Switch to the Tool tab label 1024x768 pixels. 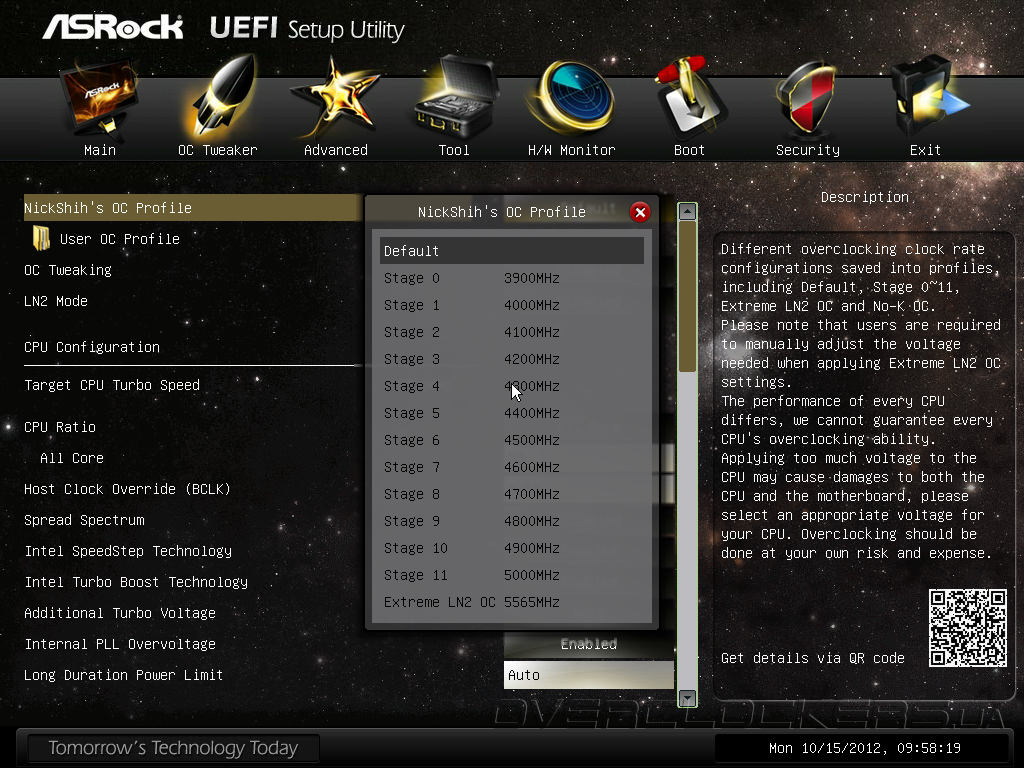[x=454, y=150]
